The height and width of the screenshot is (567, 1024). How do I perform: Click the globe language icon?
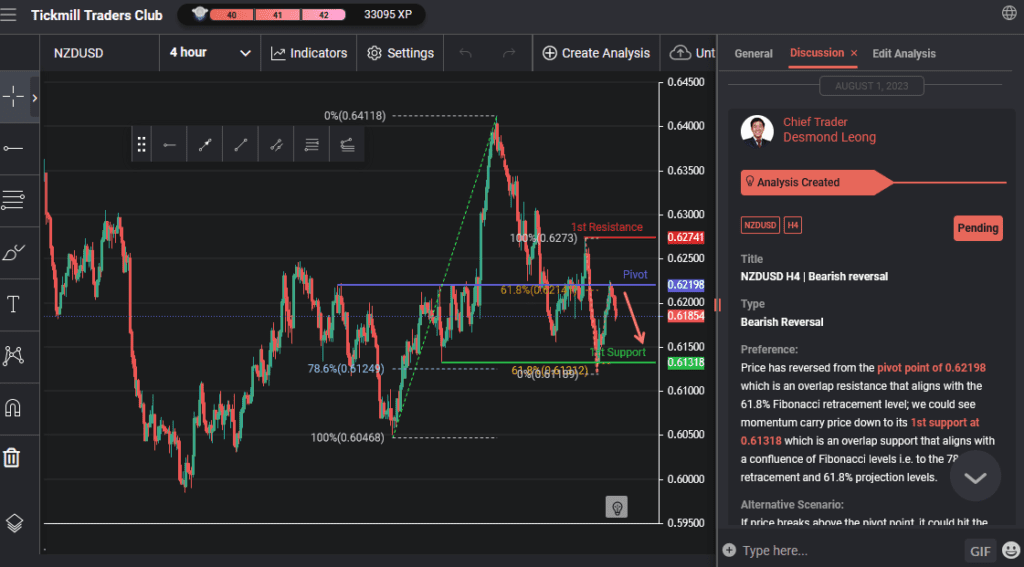point(1009,13)
